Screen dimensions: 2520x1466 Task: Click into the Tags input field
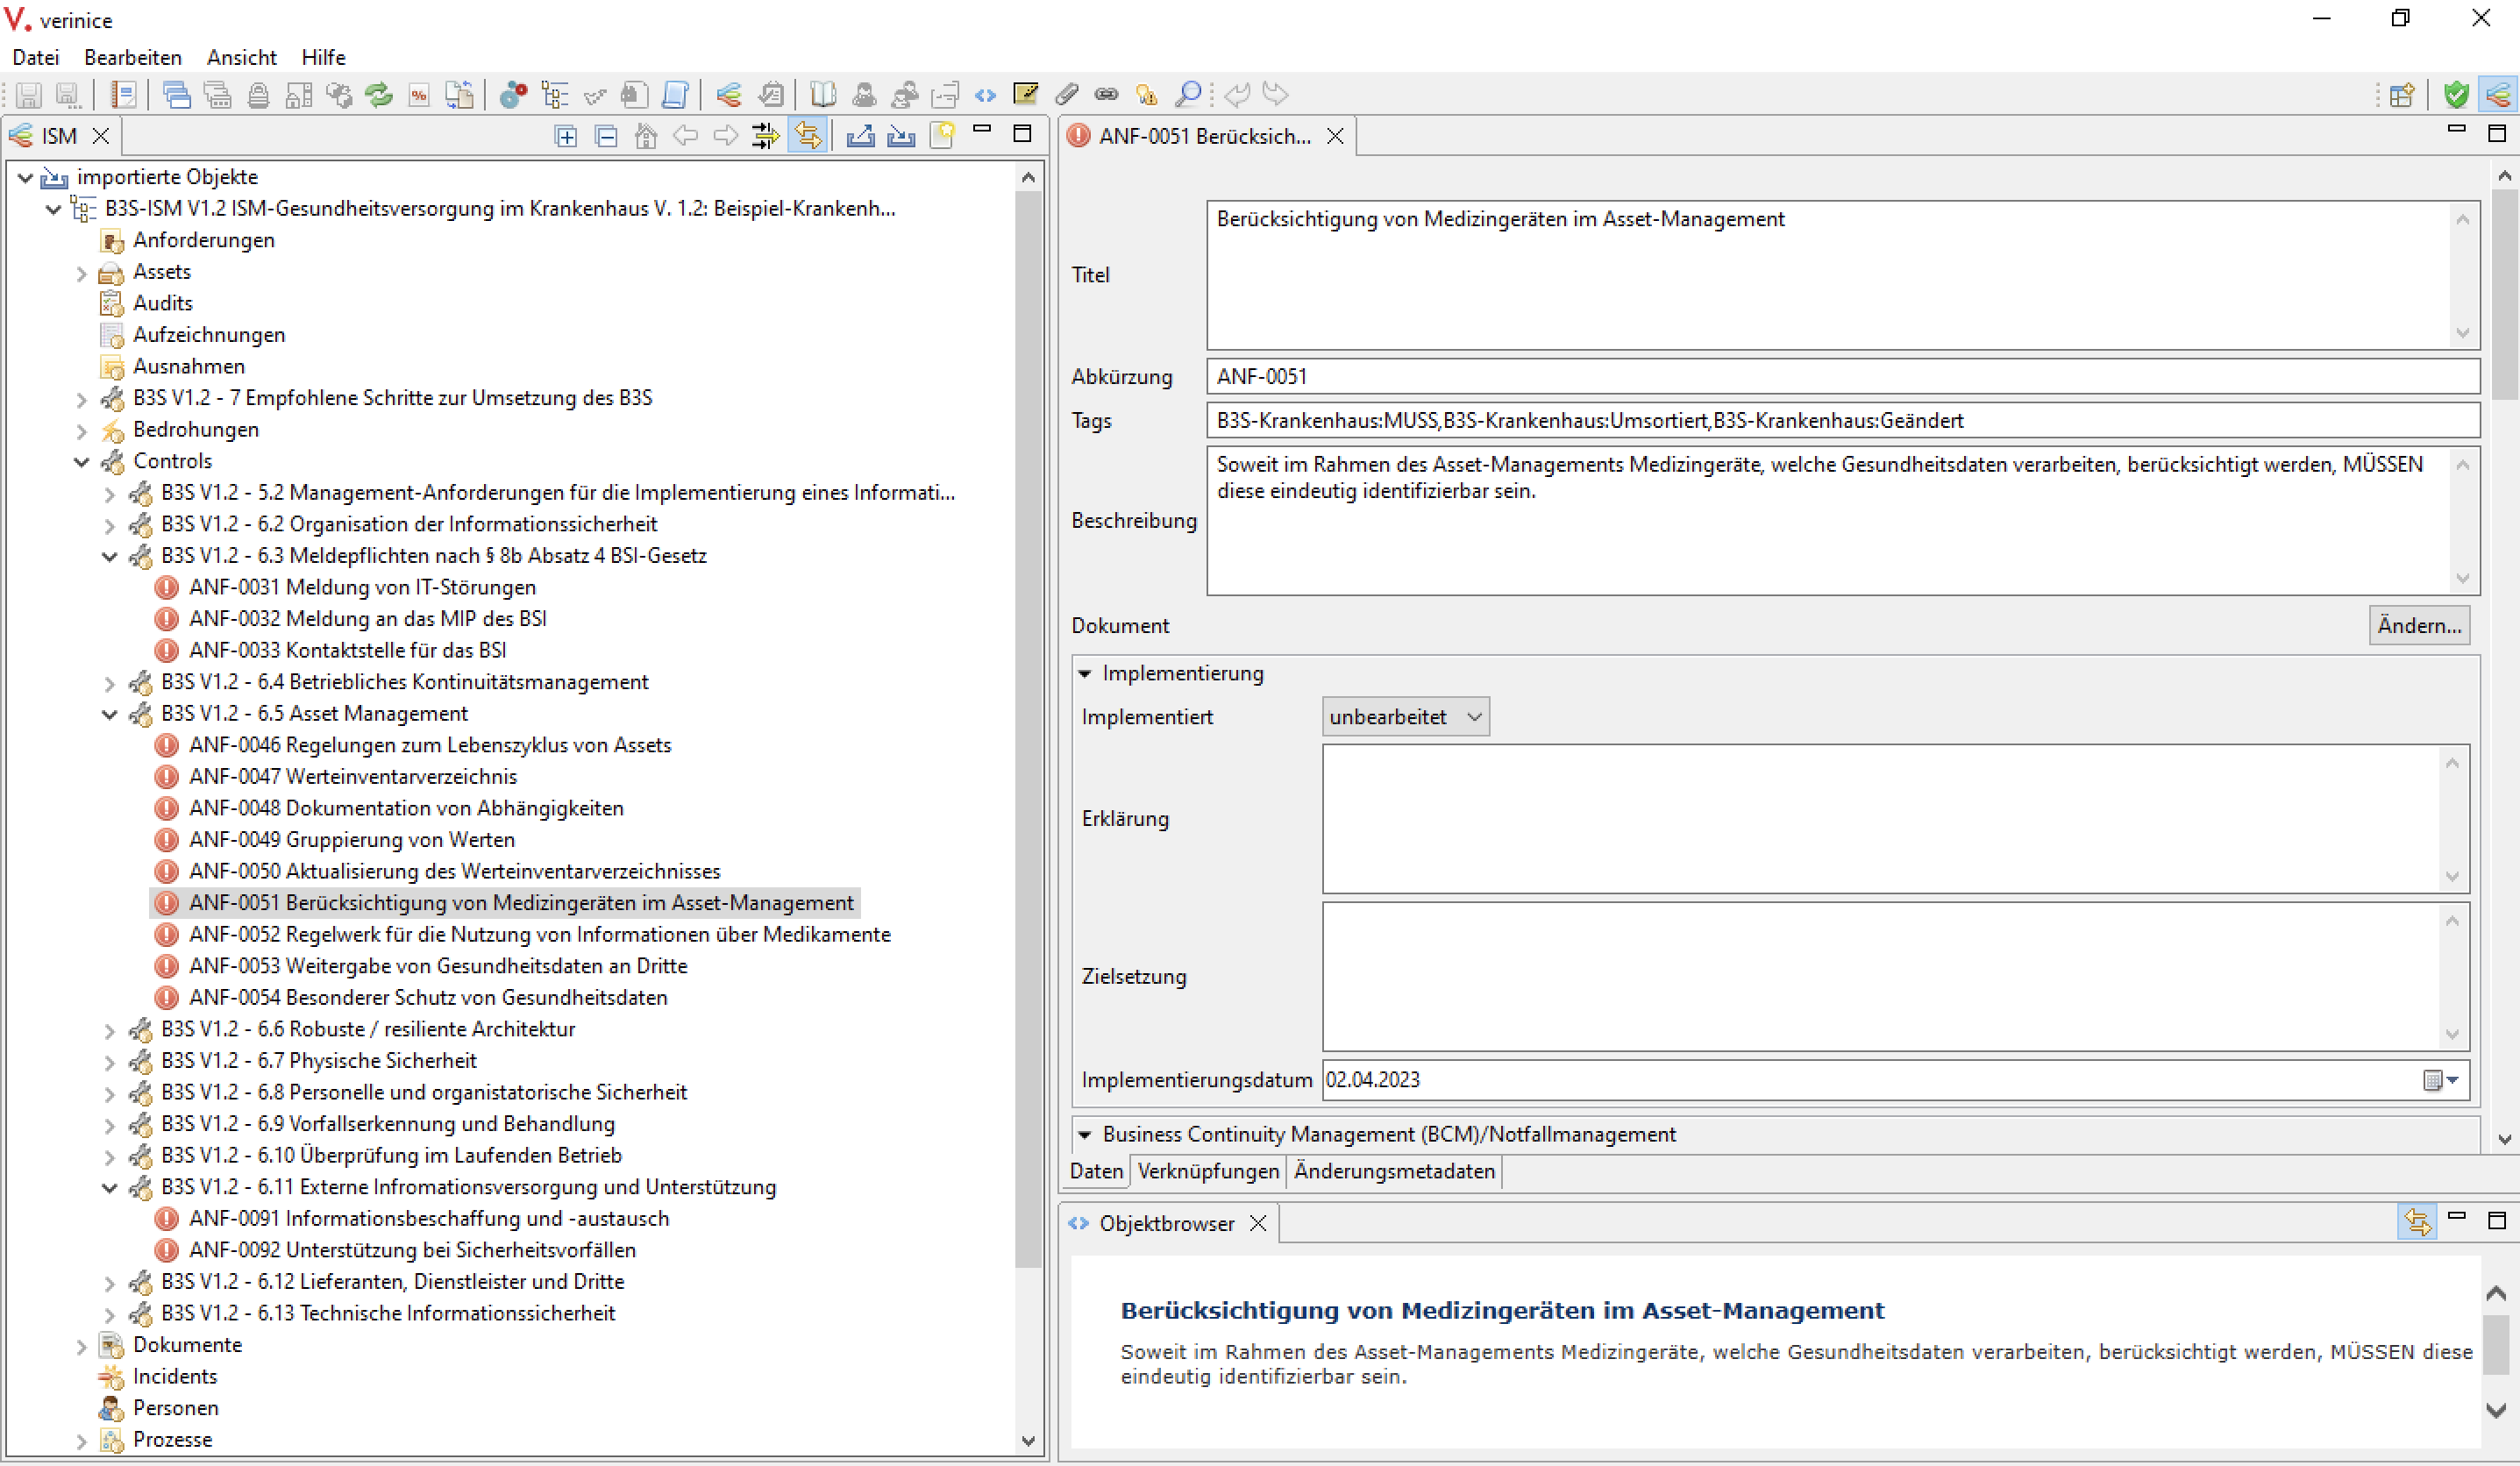point(1842,421)
